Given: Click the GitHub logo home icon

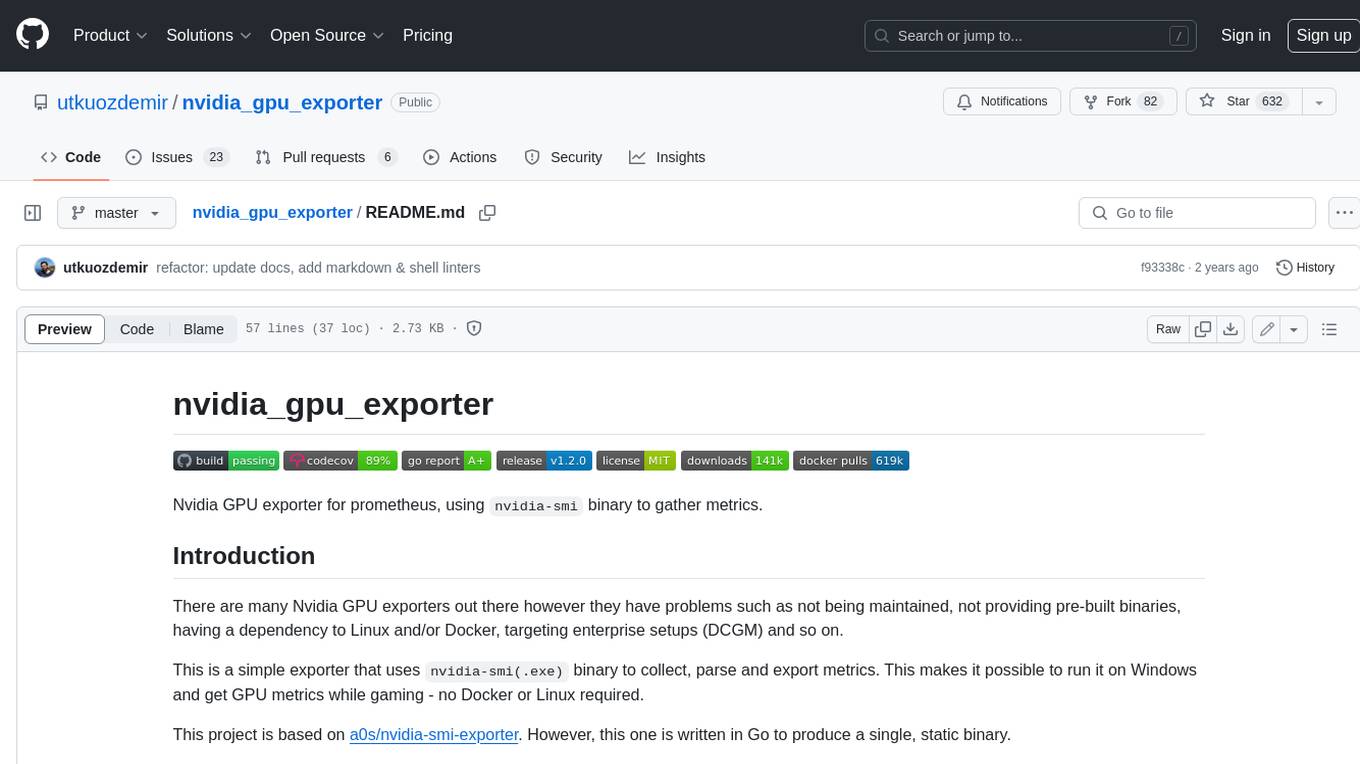Looking at the screenshot, I should (x=32, y=35).
